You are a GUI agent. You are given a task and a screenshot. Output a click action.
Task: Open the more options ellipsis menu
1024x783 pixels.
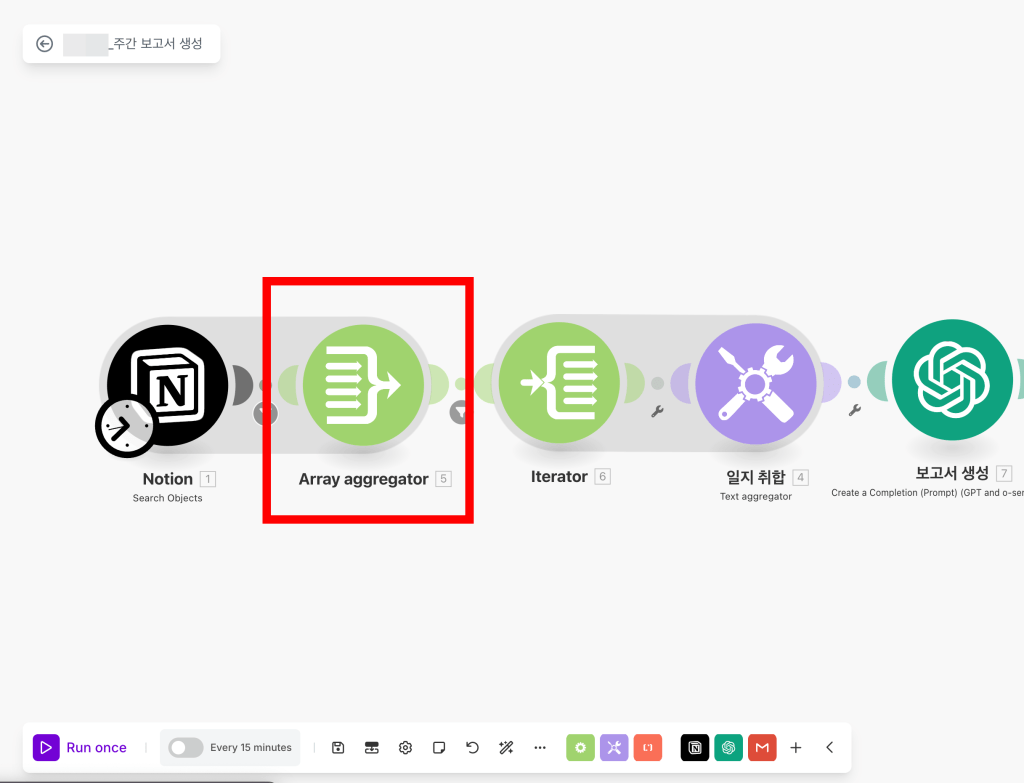(540, 747)
